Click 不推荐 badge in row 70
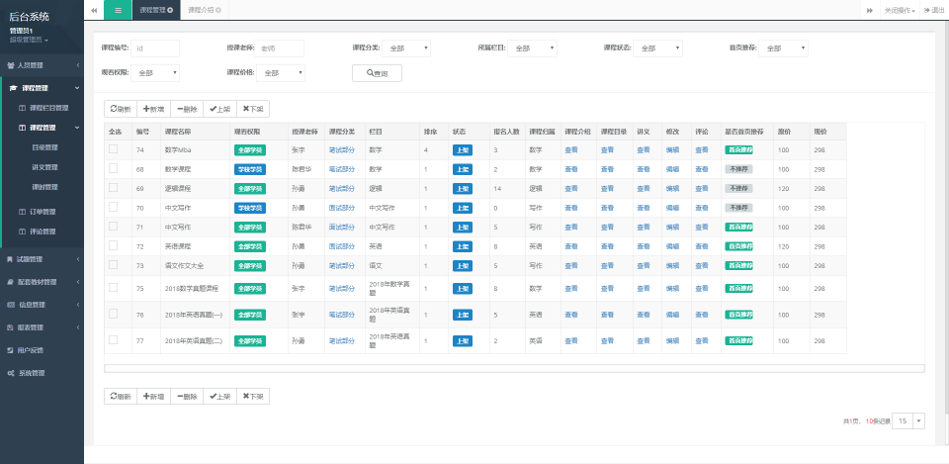Screen dimensions: 949x464 (738, 207)
